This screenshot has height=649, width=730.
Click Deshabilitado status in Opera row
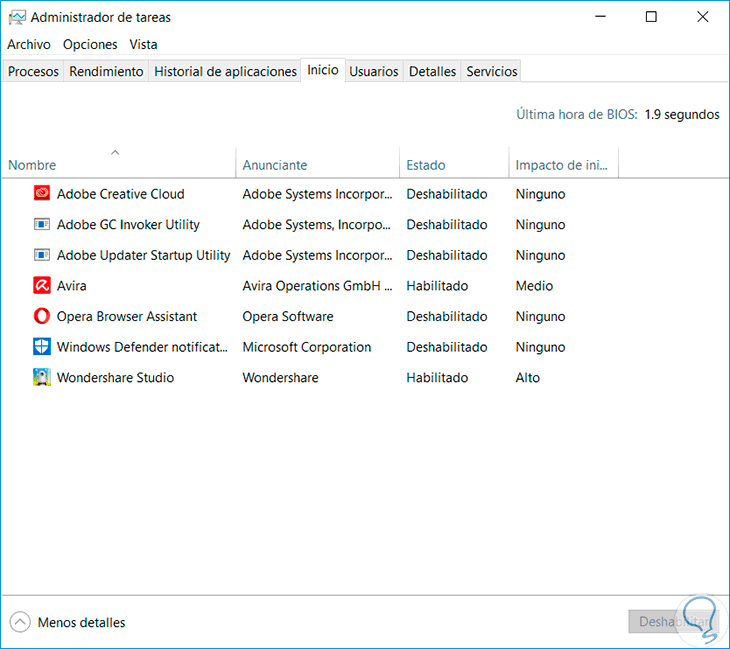447,316
